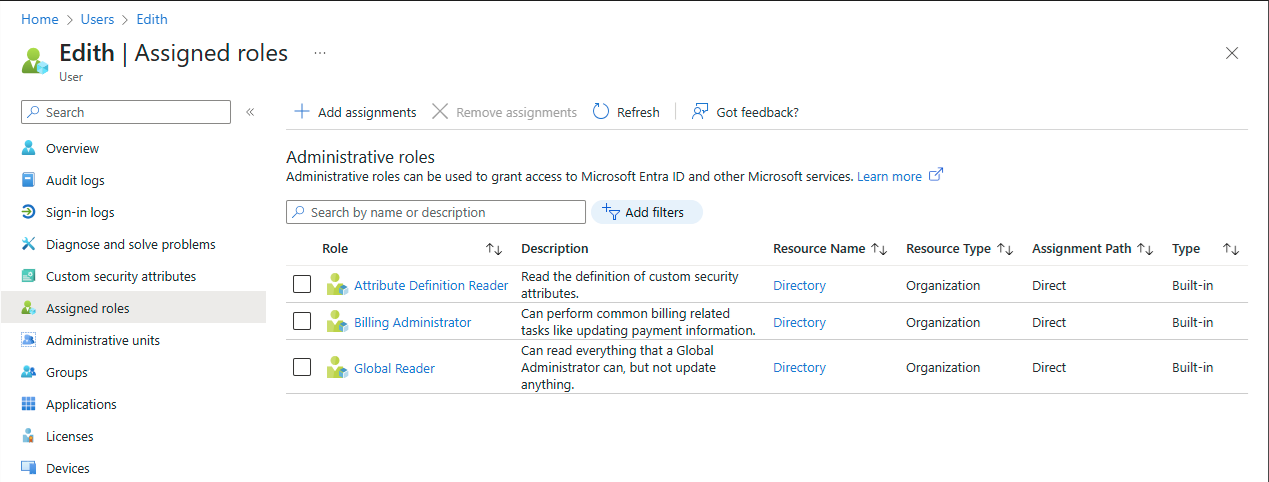Sort the Resource Name column
The height and width of the screenshot is (482, 1269).
[879, 249]
